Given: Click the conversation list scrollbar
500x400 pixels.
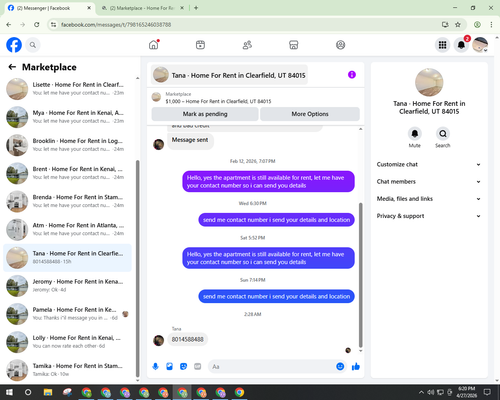Looking at the screenshot, I should [138, 268].
